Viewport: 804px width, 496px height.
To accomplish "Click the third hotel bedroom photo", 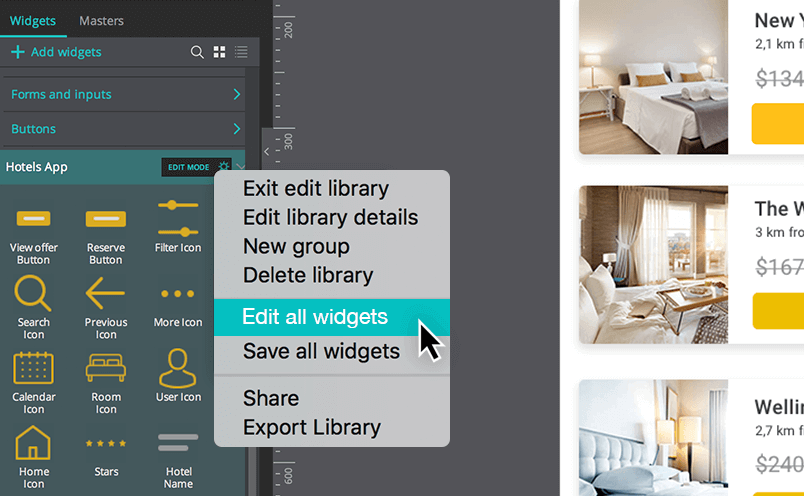I will click(653, 438).
